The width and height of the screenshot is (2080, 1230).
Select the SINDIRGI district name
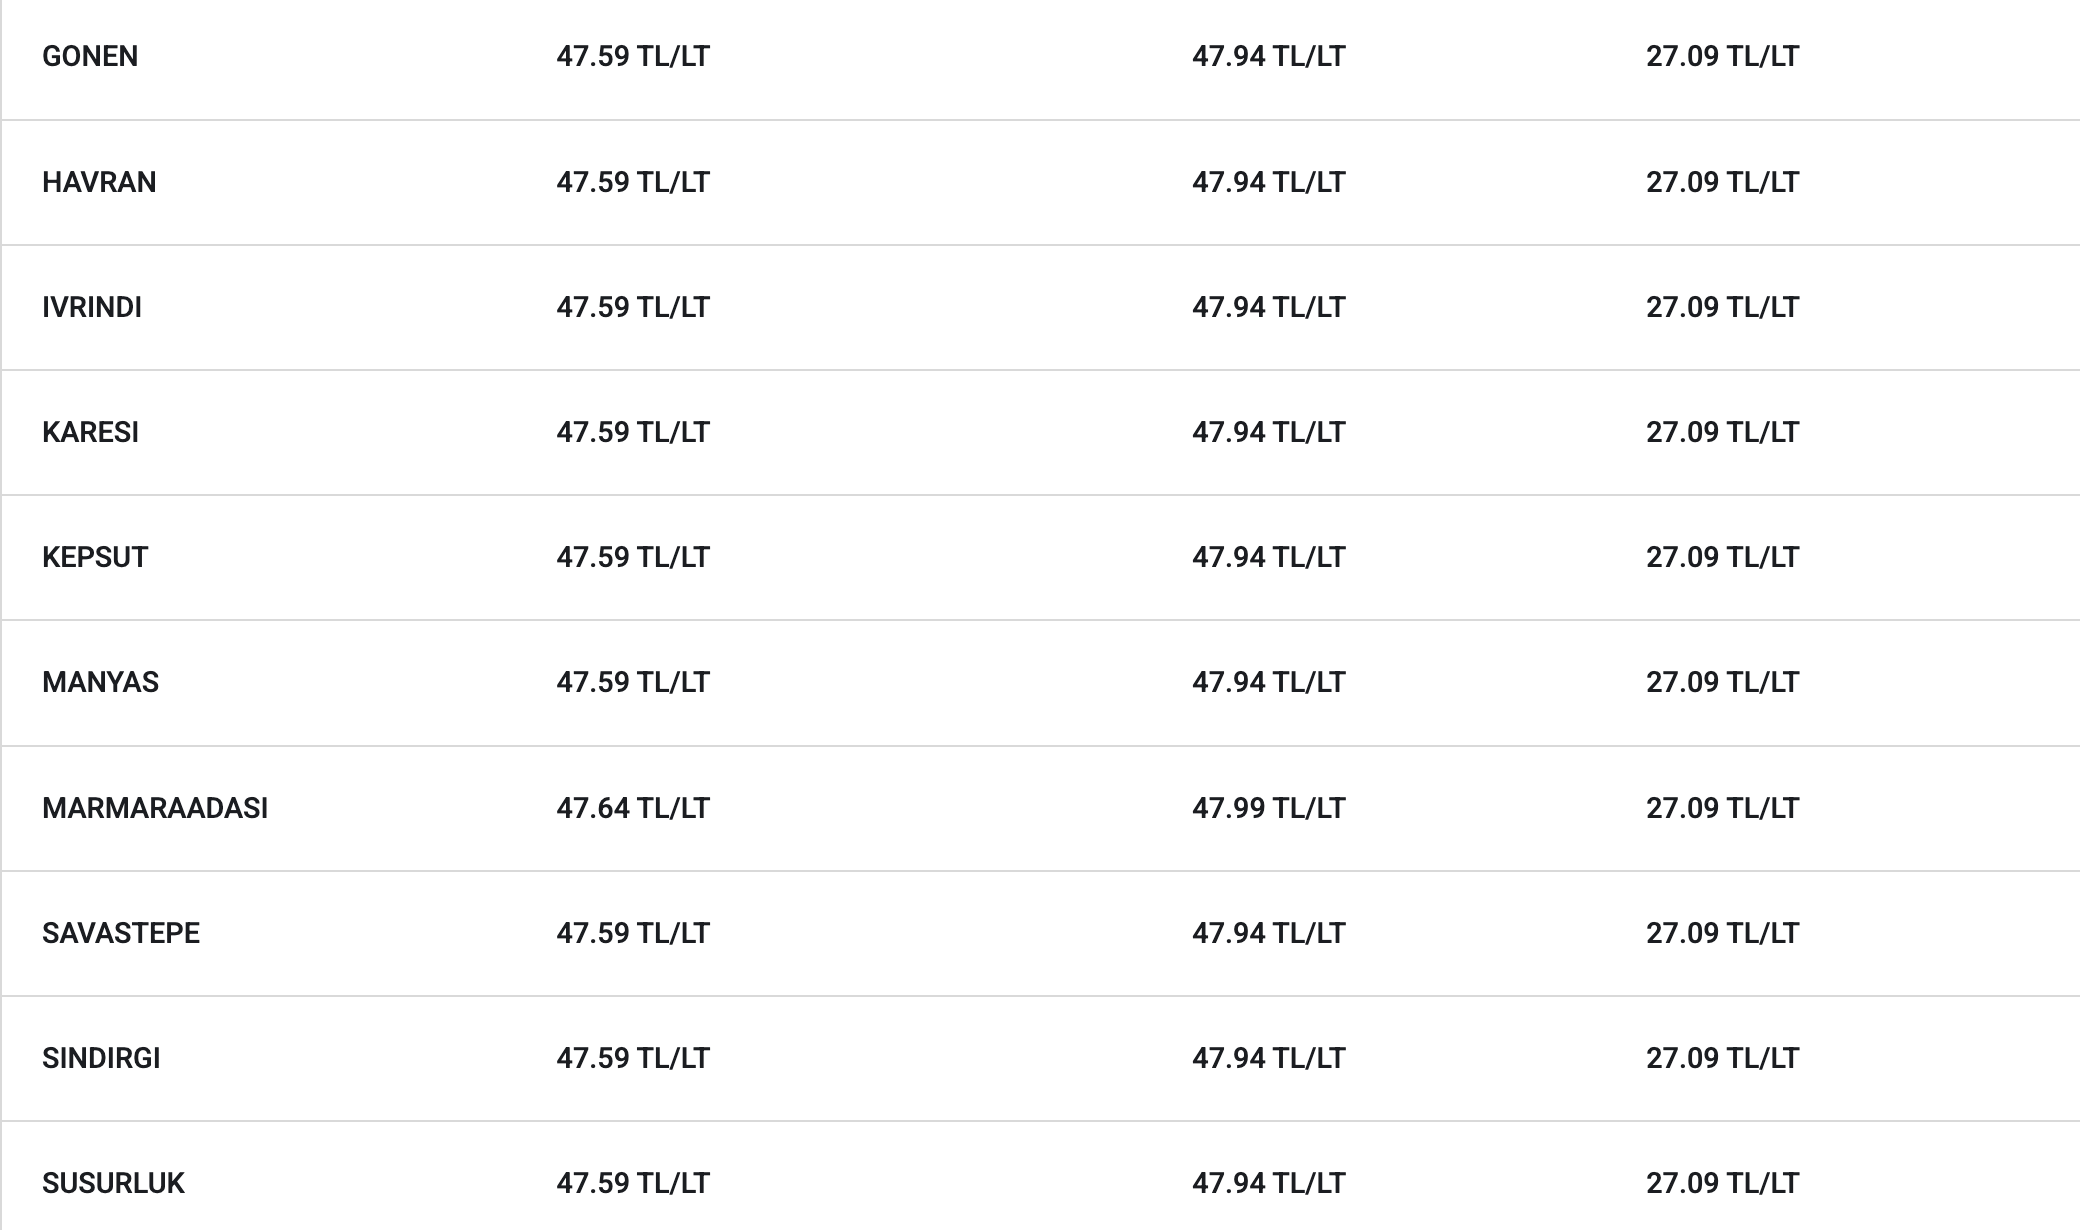click(101, 1058)
